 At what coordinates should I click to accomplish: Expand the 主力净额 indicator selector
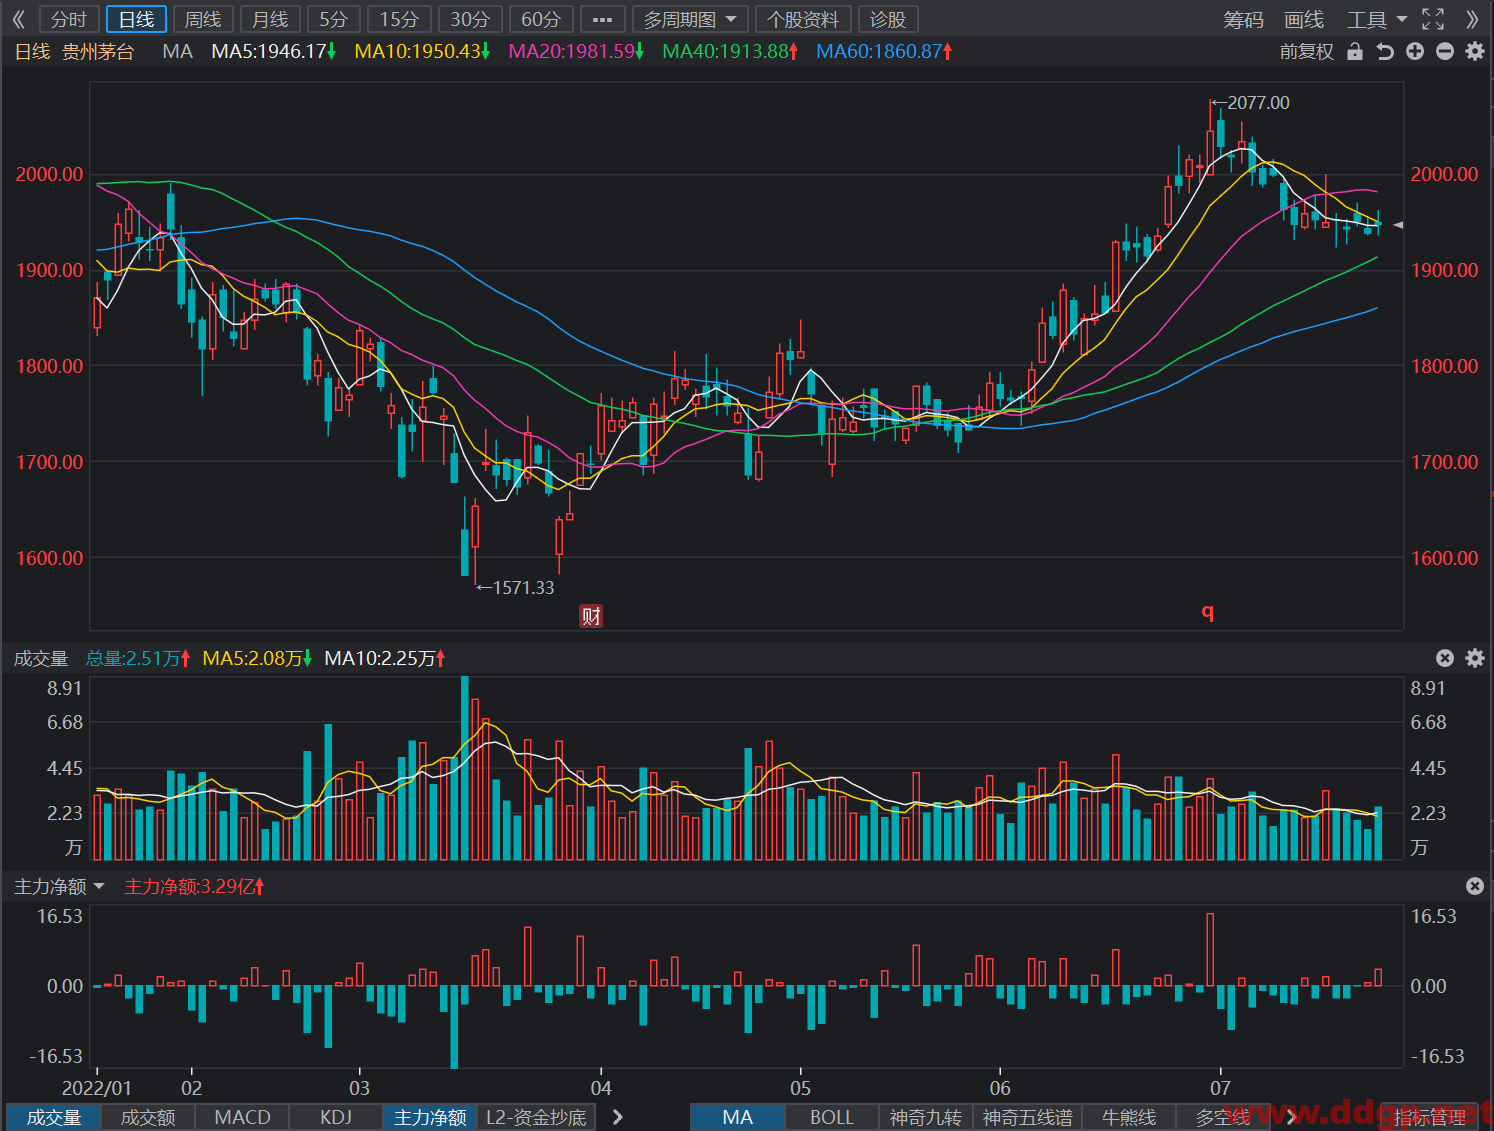(59, 887)
